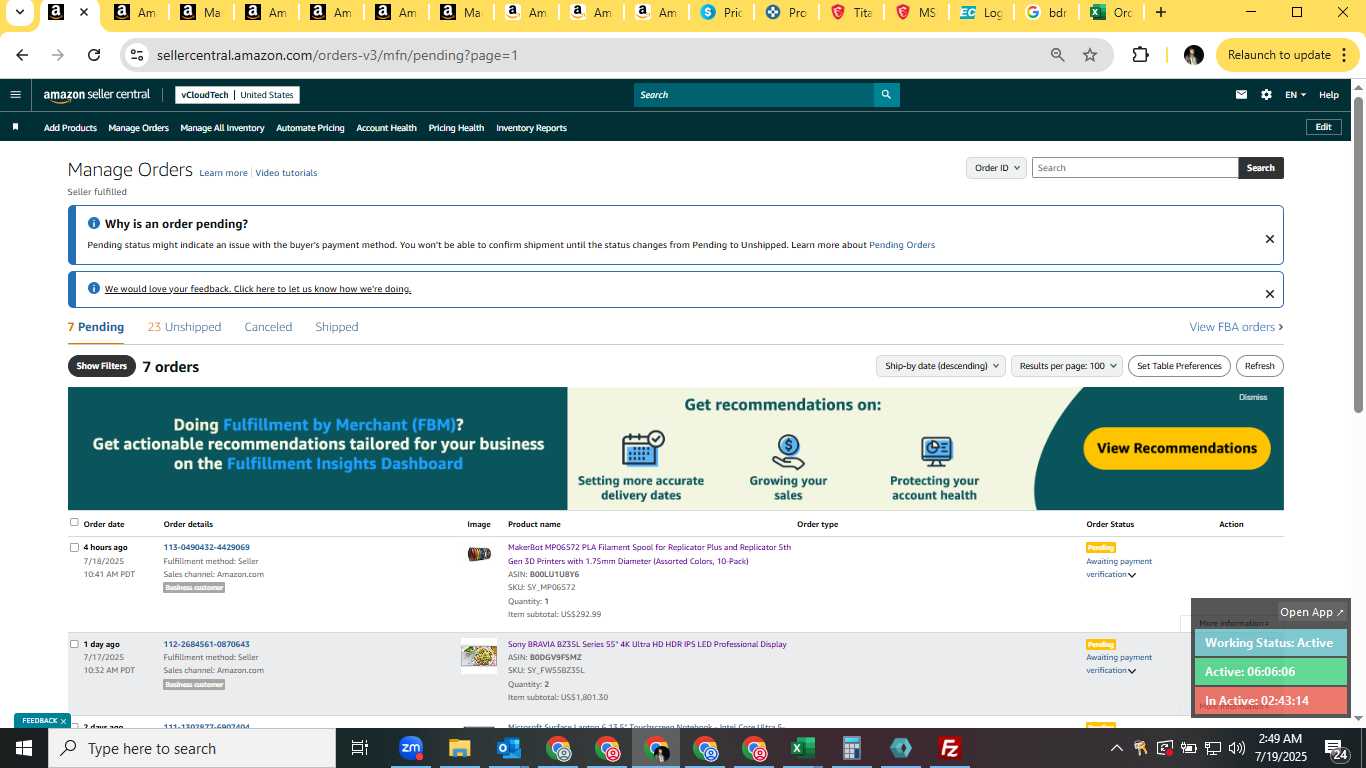Screen dimensions: 1366x768
Task: Open the Pending Orders help link
Action: click(901, 245)
